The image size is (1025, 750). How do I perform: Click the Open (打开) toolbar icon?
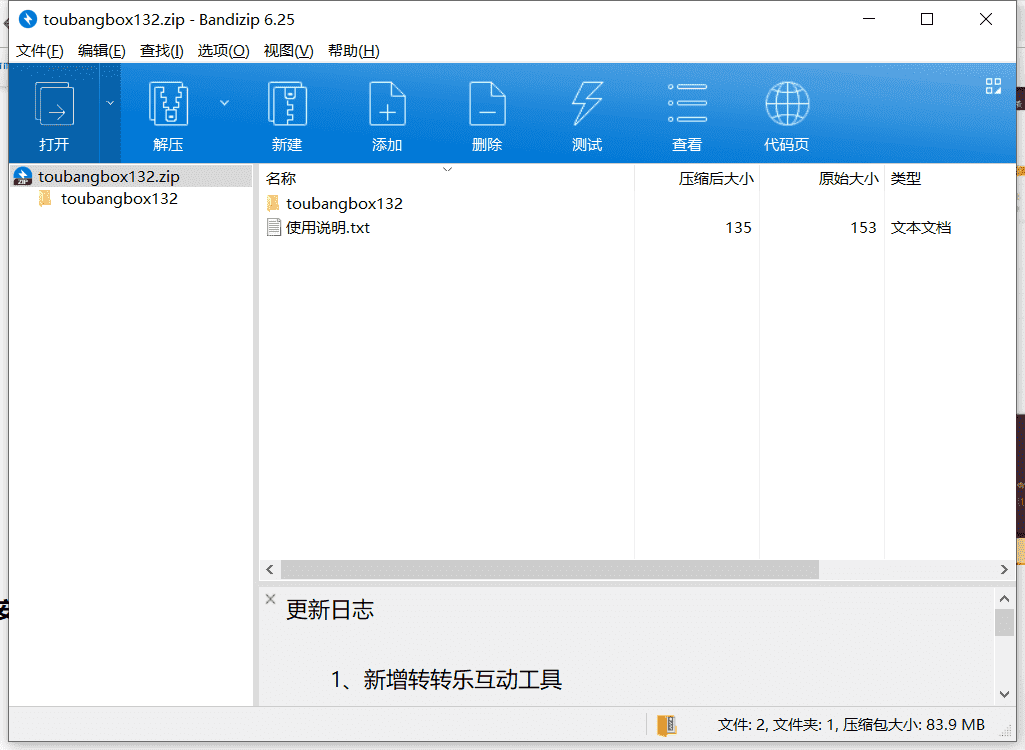[x=54, y=104]
